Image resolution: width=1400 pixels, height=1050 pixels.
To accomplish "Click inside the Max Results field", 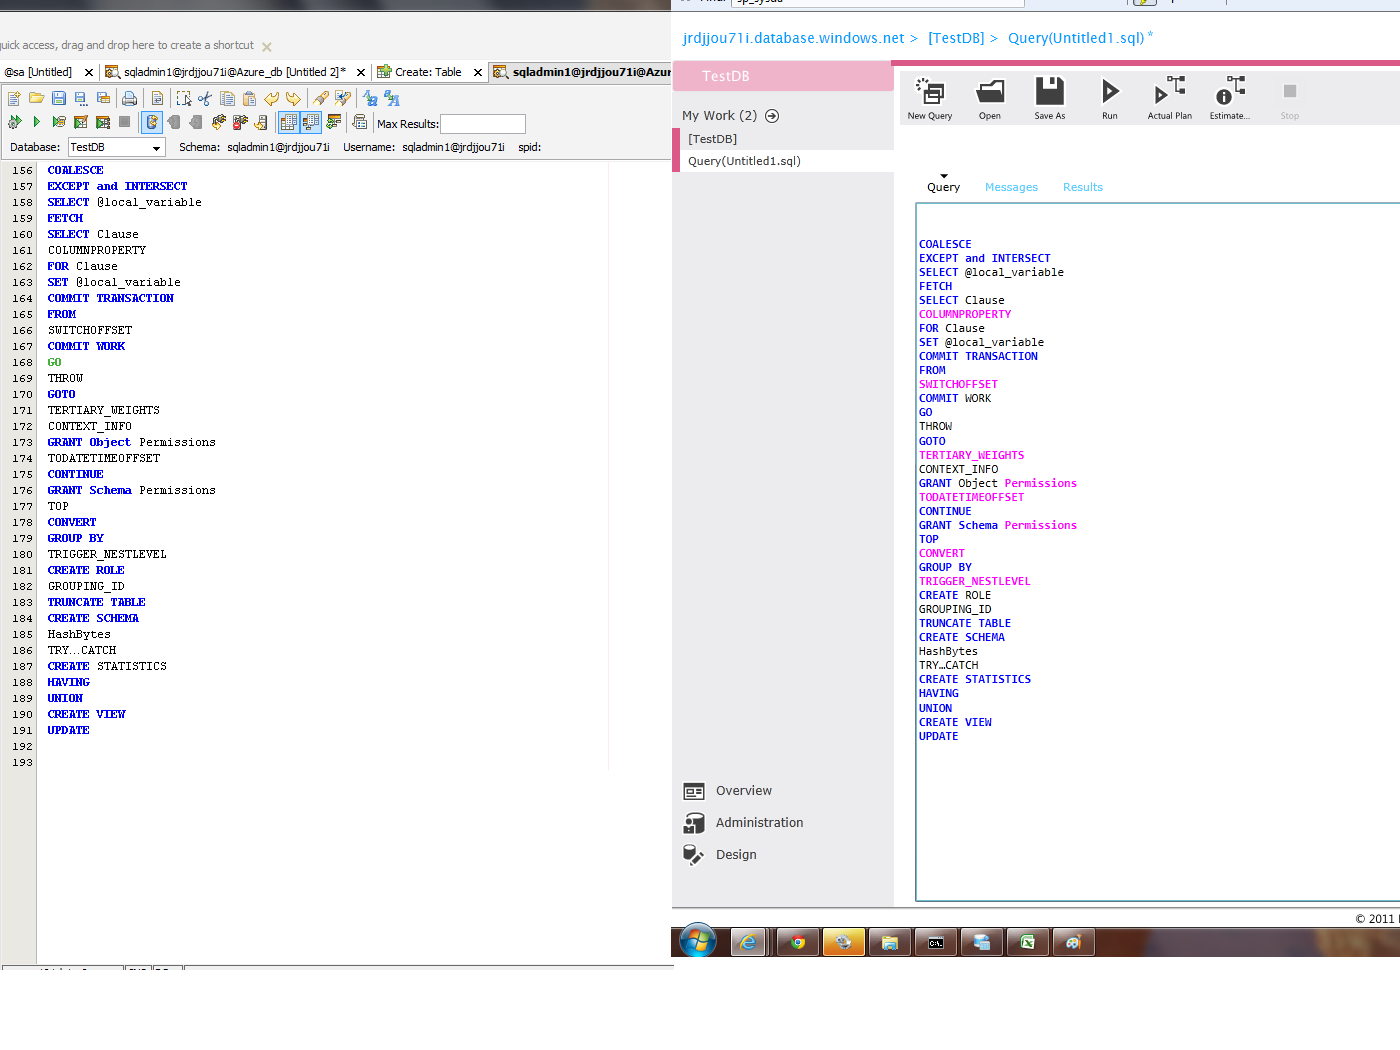I will point(483,124).
